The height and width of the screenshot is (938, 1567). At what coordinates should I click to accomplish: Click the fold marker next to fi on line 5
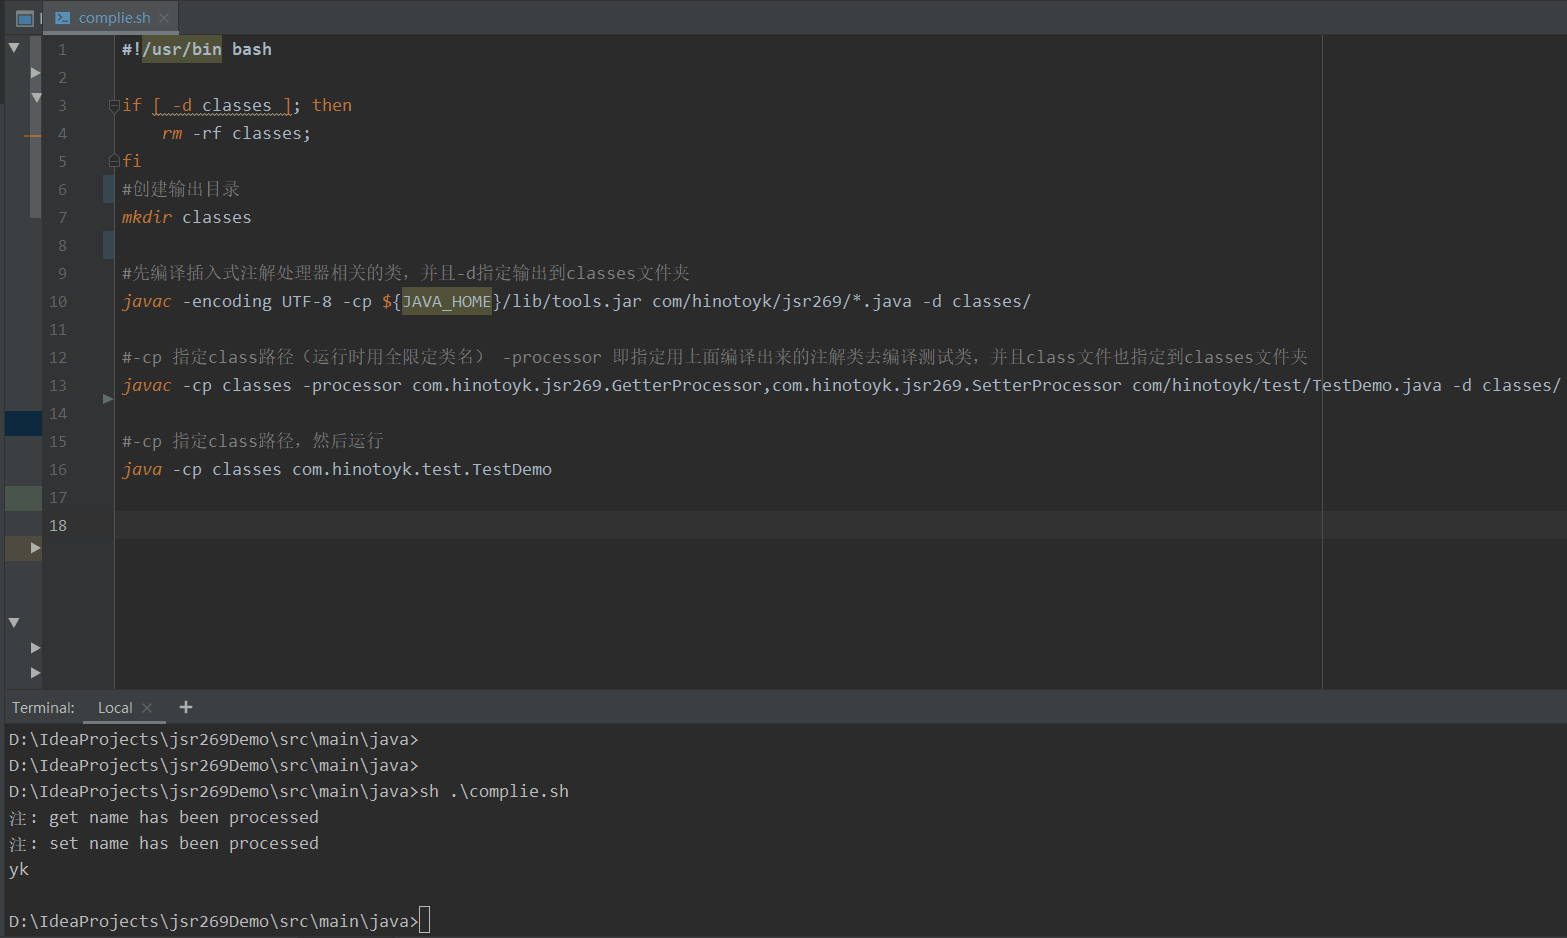click(x=113, y=160)
